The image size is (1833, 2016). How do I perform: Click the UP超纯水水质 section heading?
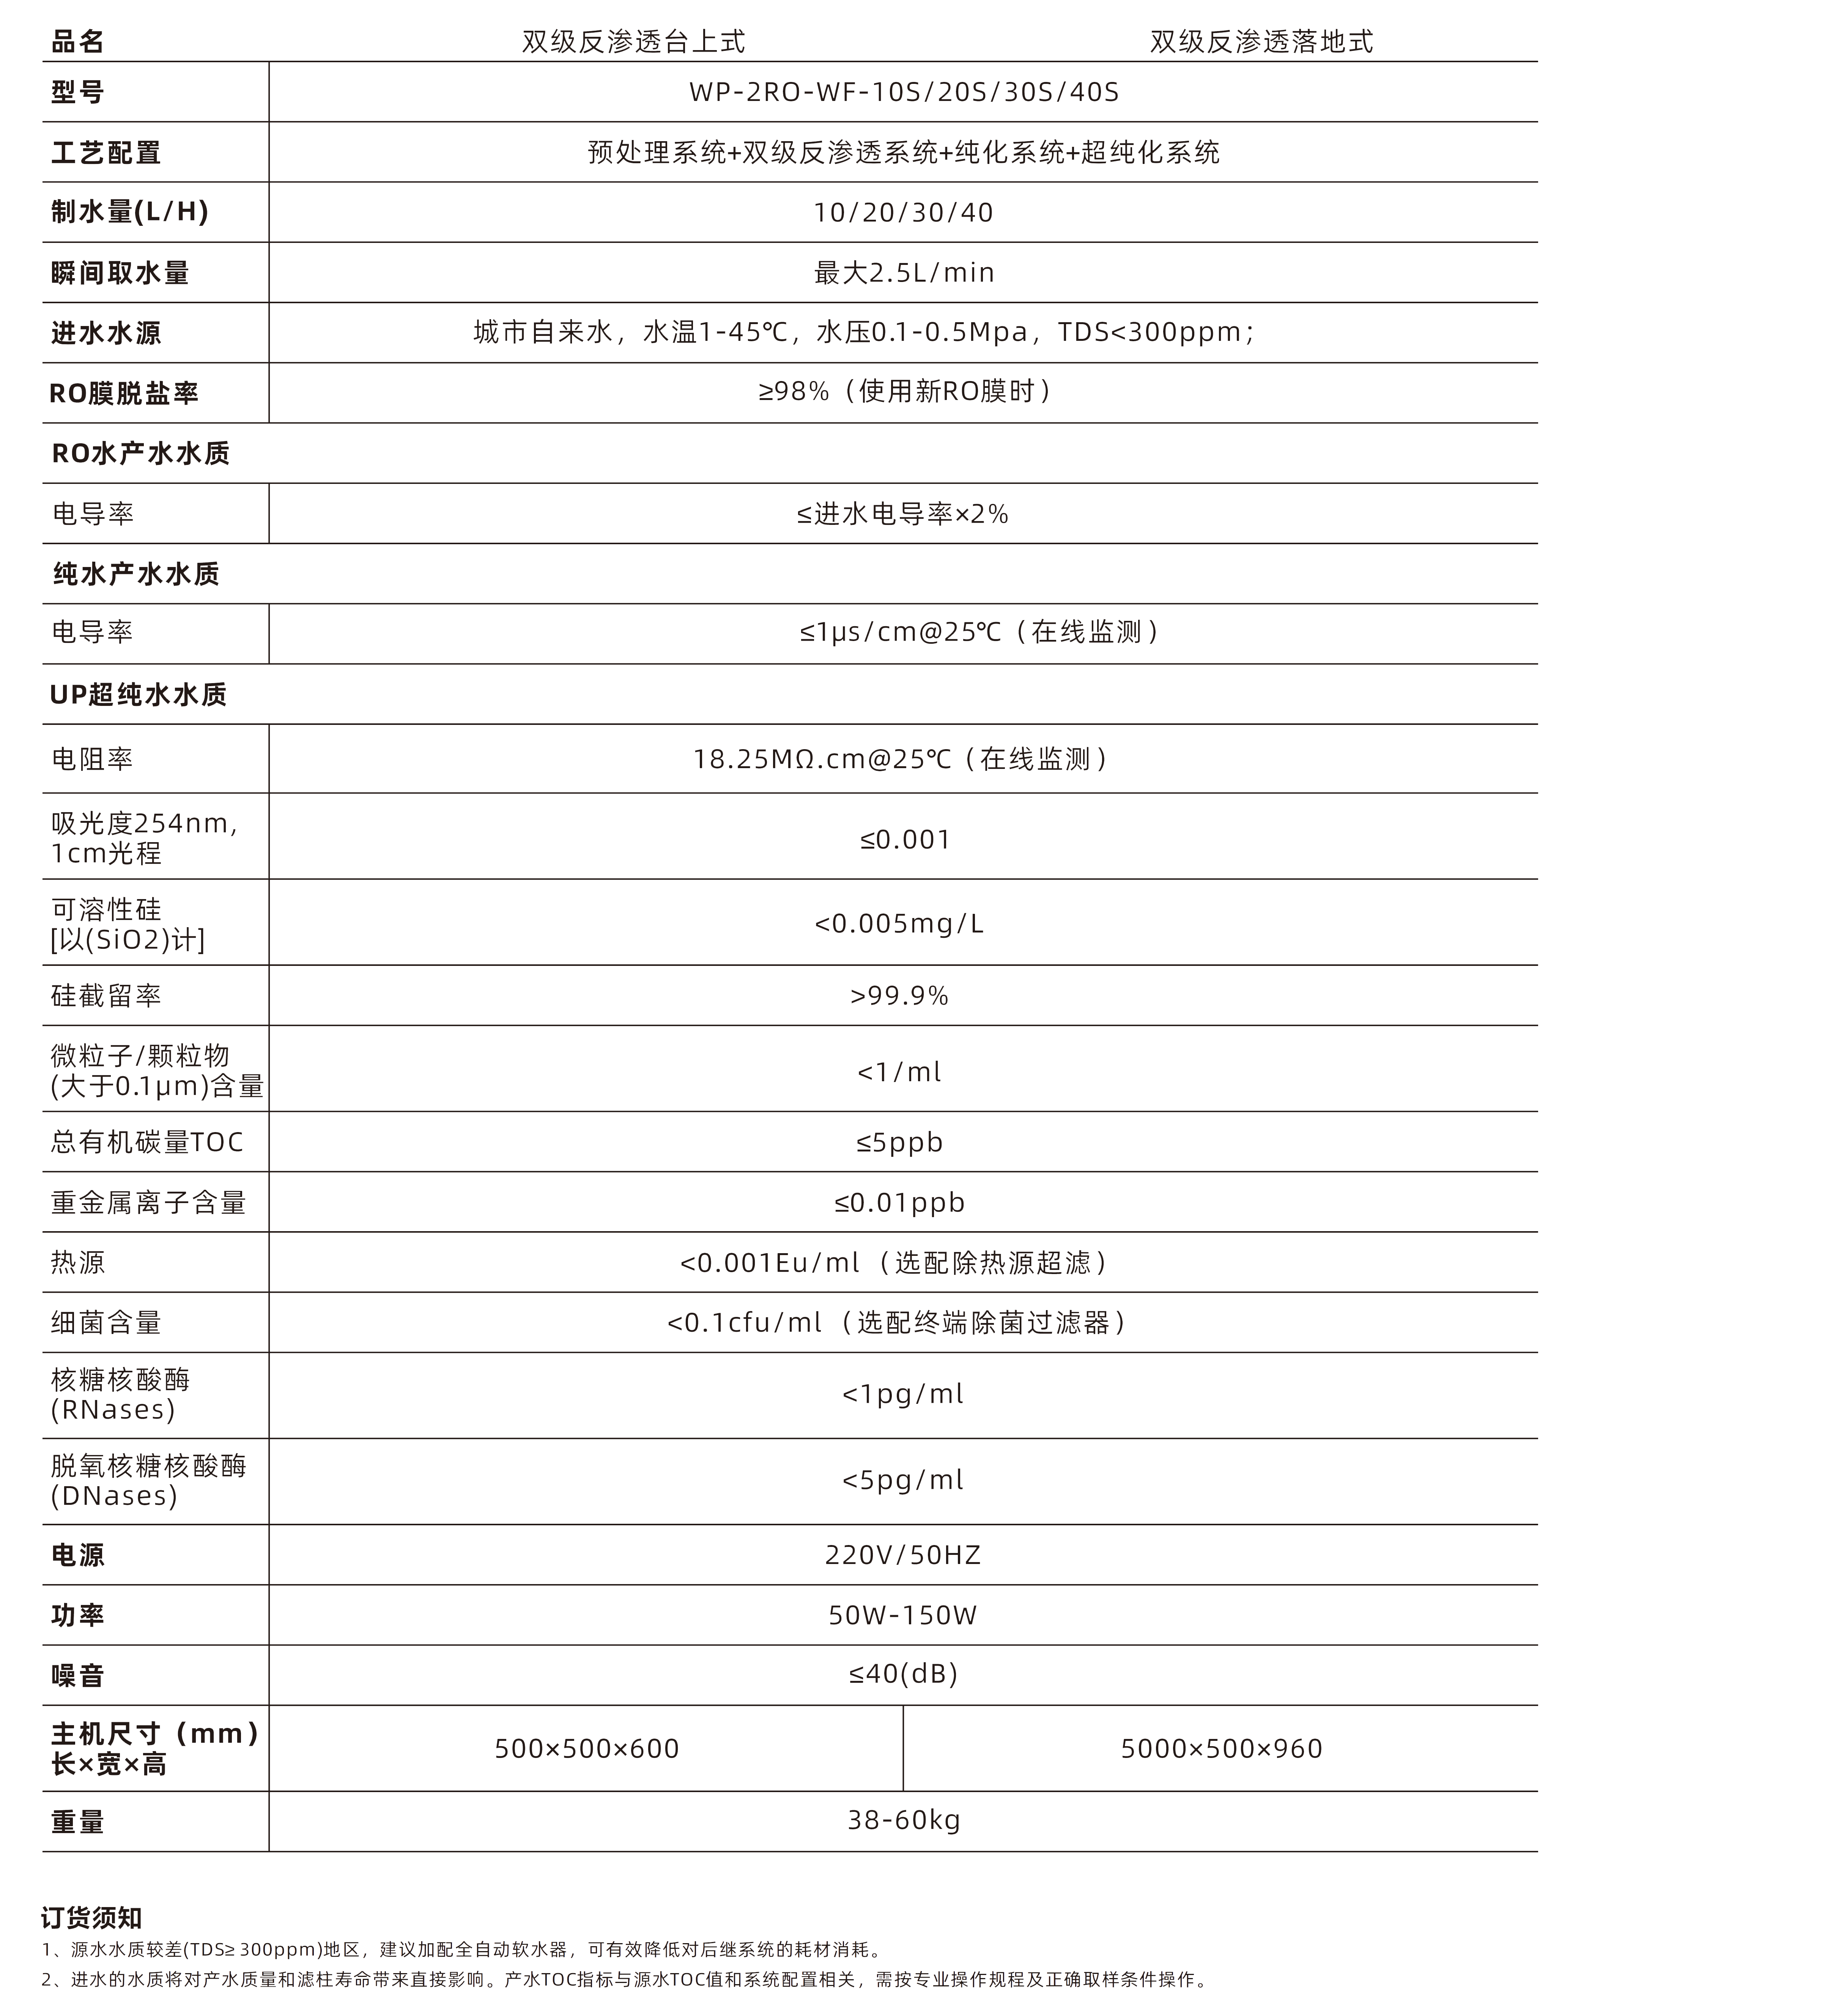click(x=138, y=694)
